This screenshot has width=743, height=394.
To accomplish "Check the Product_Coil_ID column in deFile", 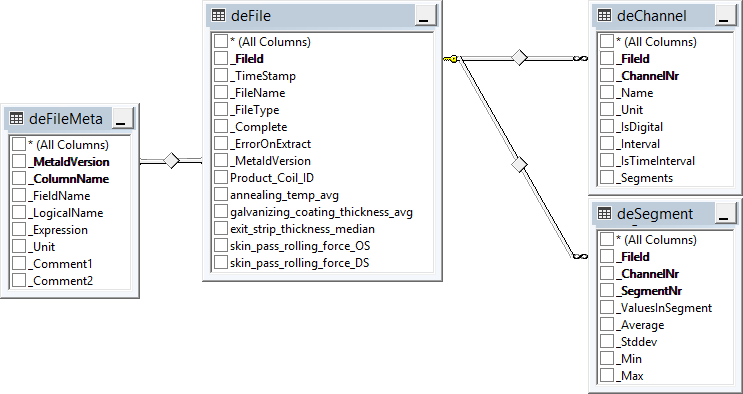I will pyautogui.click(x=221, y=178).
